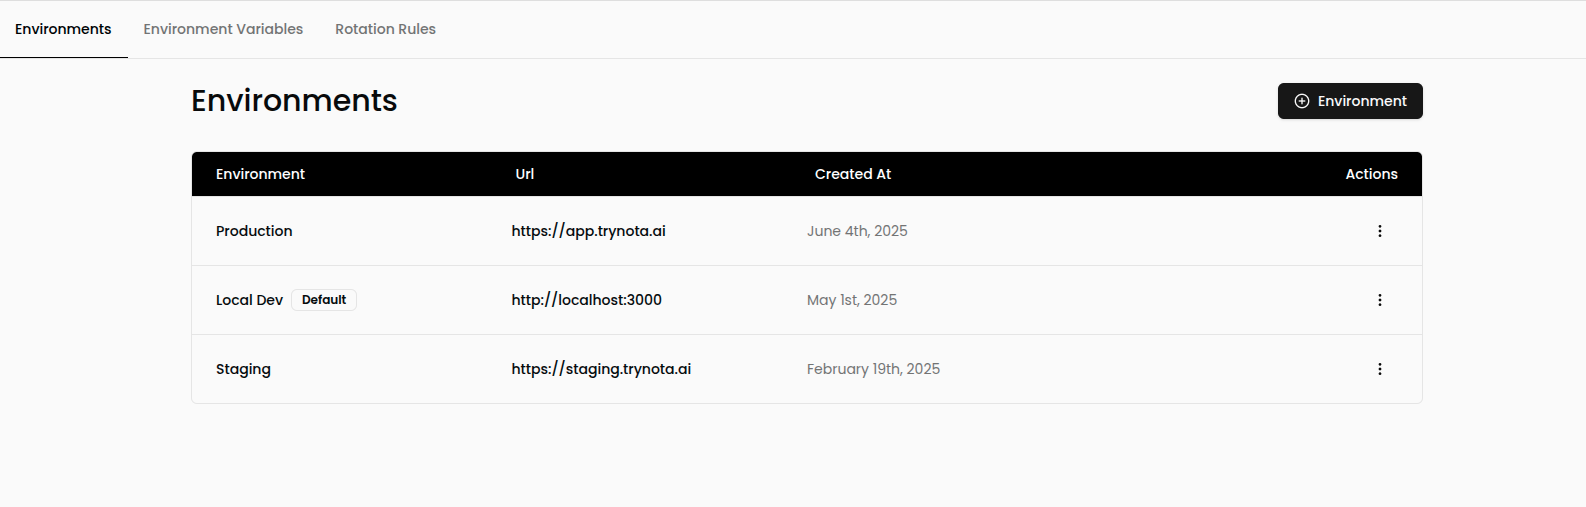Image resolution: width=1586 pixels, height=507 pixels.
Task: Select the Environments tab
Action: coord(63,29)
